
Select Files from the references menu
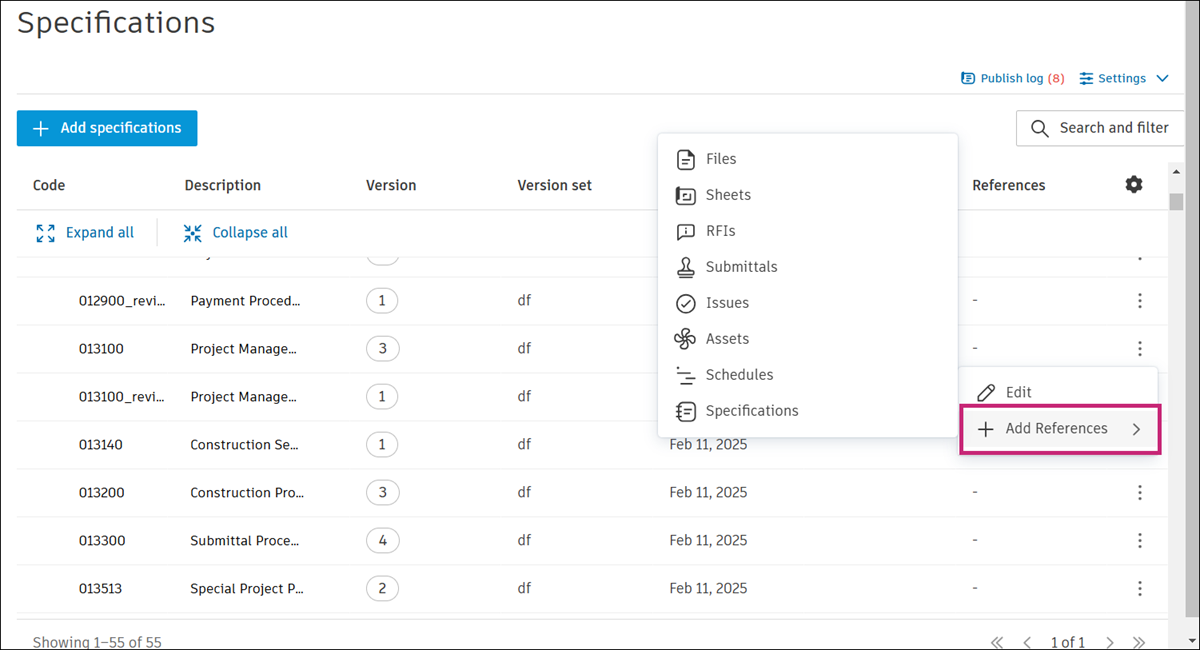coord(721,159)
